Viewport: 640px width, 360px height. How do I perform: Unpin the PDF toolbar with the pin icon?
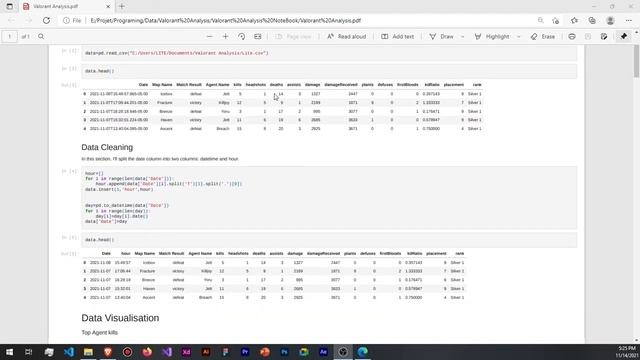[624, 36]
